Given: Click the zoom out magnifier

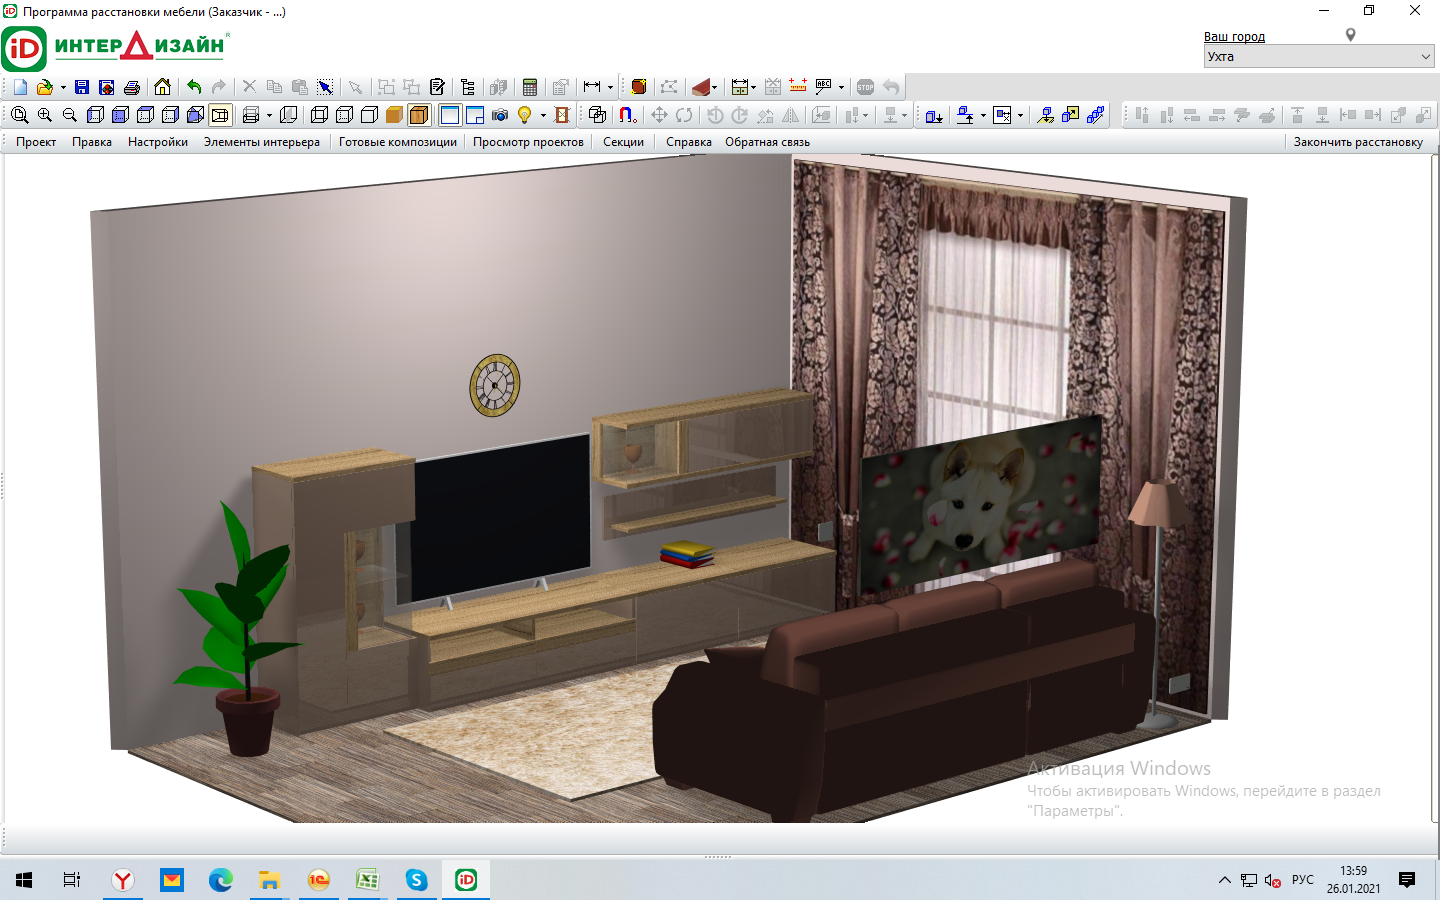Looking at the screenshot, I should [70, 115].
